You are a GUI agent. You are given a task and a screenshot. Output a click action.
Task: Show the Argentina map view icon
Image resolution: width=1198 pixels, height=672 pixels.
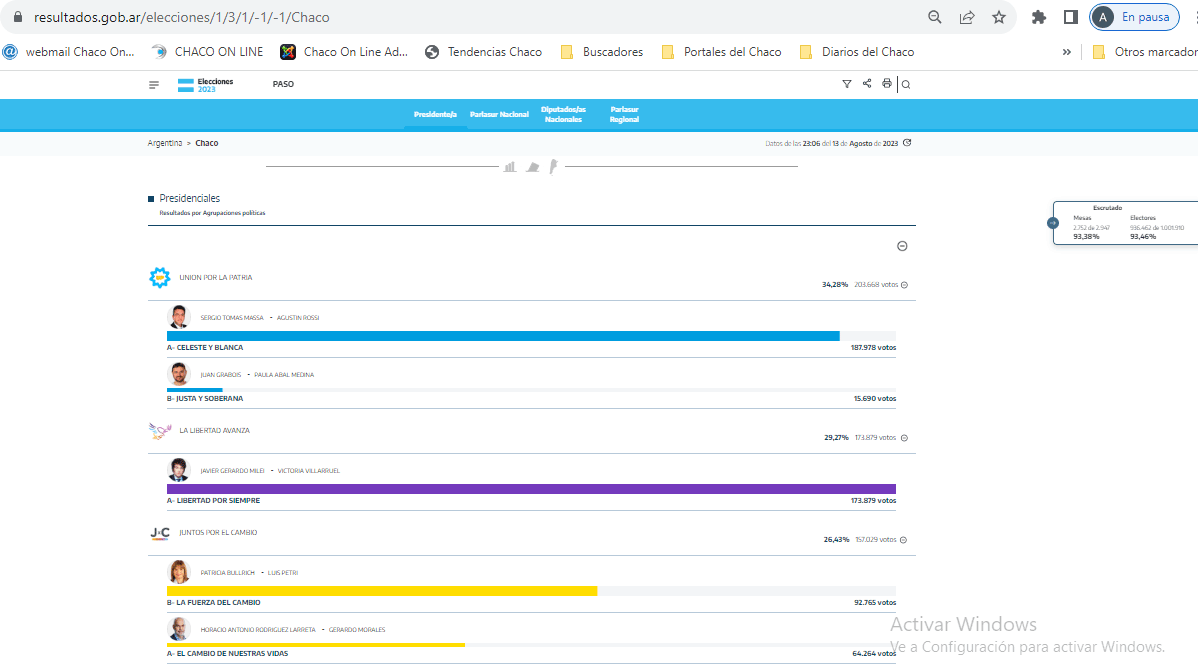pyautogui.click(x=553, y=166)
